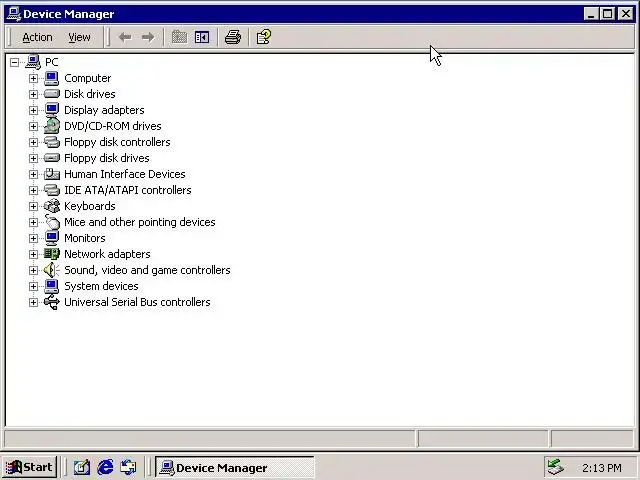This screenshot has width=640, height=480.
Task: Expand the Disk drives category
Action: pos(33,94)
